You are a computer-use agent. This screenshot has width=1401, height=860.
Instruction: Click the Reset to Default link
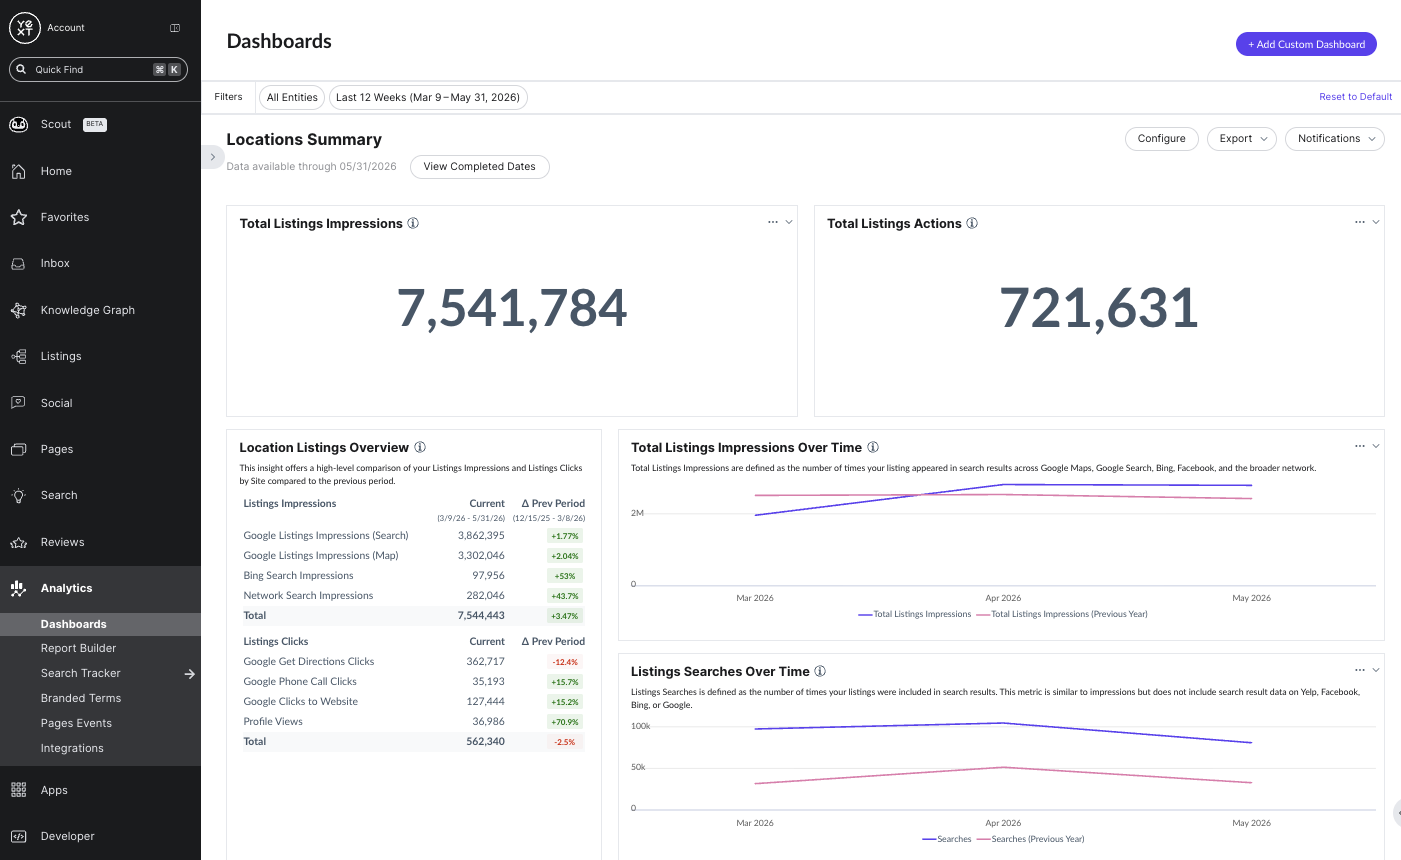pyautogui.click(x=1355, y=97)
